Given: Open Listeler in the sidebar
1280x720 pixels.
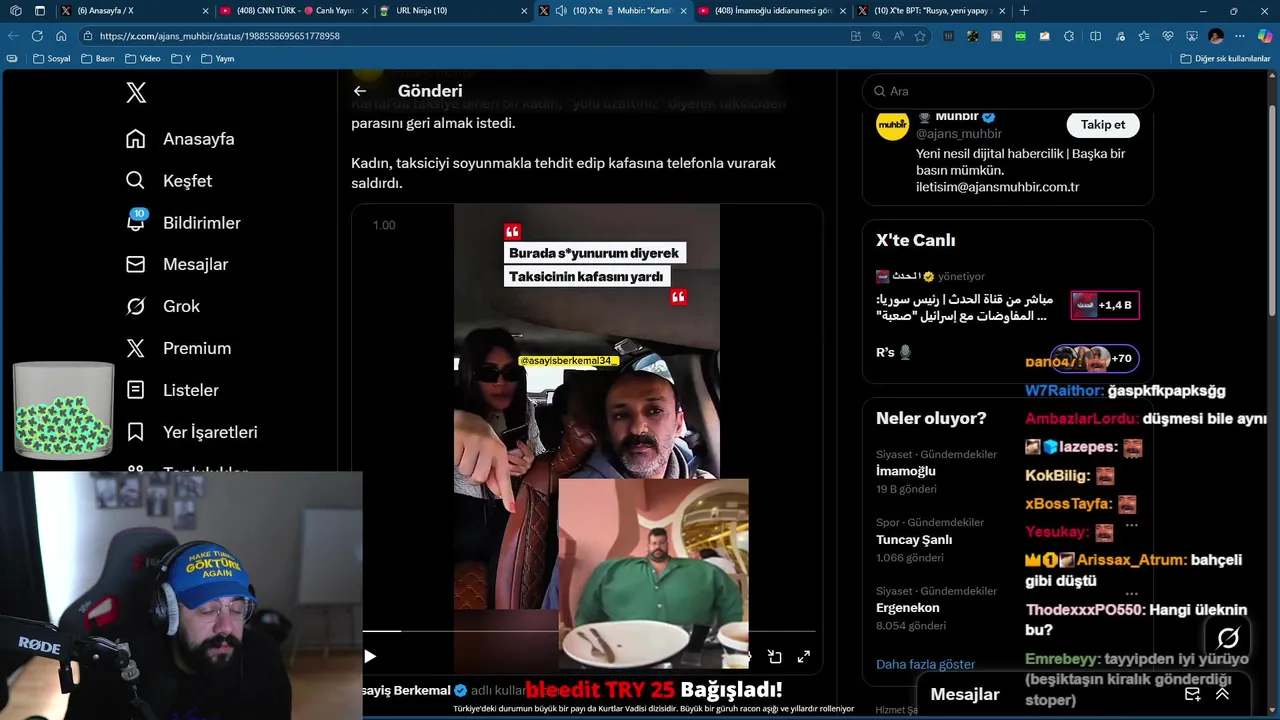Looking at the screenshot, I should tap(172, 391).
